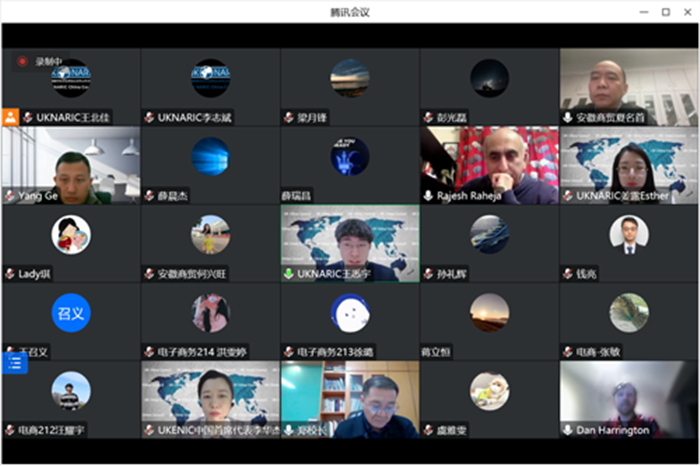Click the highlighted UKNARIC王丞宇 speaker video
The height and width of the screenshot is (466, 700).
pyautogui.click(x=350, y=241)
